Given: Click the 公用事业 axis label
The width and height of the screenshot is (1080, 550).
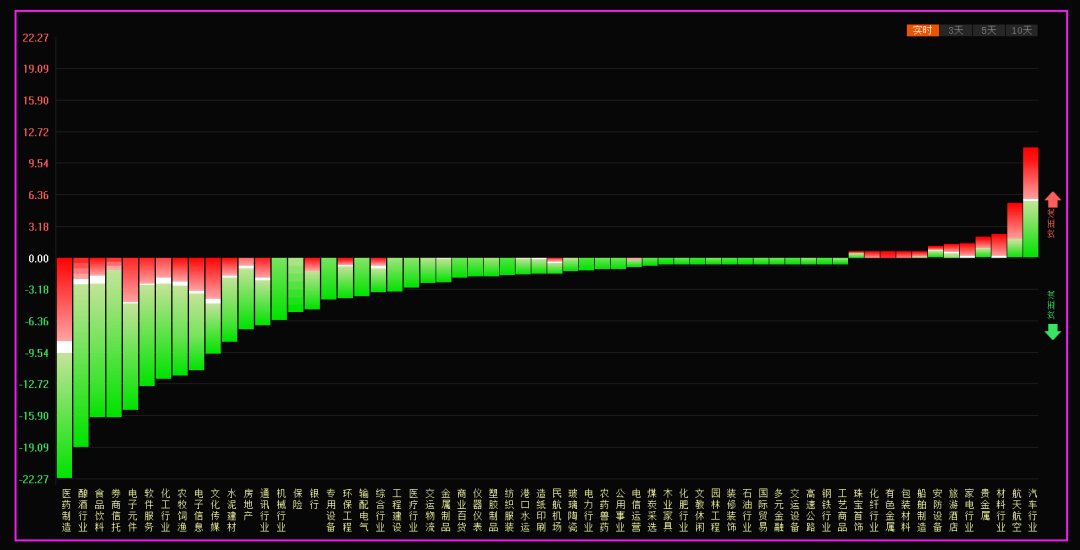Looking at the screenshot, I should [621, 510].
